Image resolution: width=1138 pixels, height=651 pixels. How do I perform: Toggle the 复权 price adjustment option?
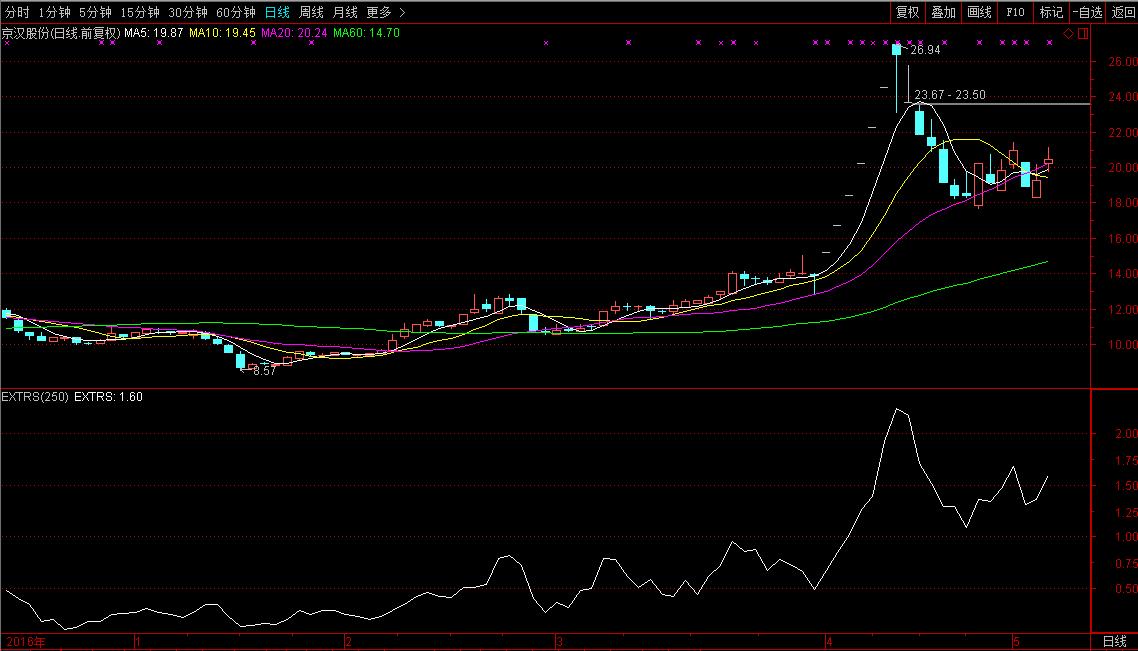907,12
